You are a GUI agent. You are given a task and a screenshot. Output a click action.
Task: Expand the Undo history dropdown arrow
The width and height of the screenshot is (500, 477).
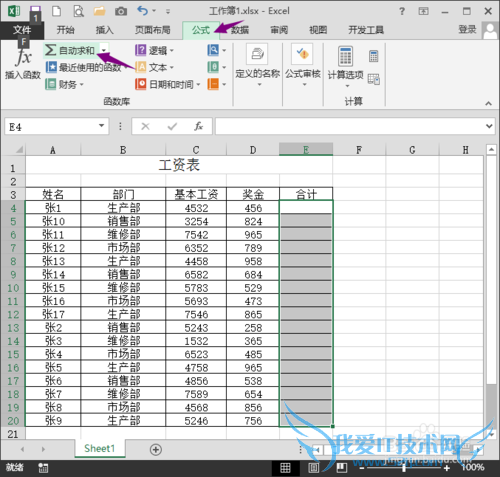click(x=154, y=11)
